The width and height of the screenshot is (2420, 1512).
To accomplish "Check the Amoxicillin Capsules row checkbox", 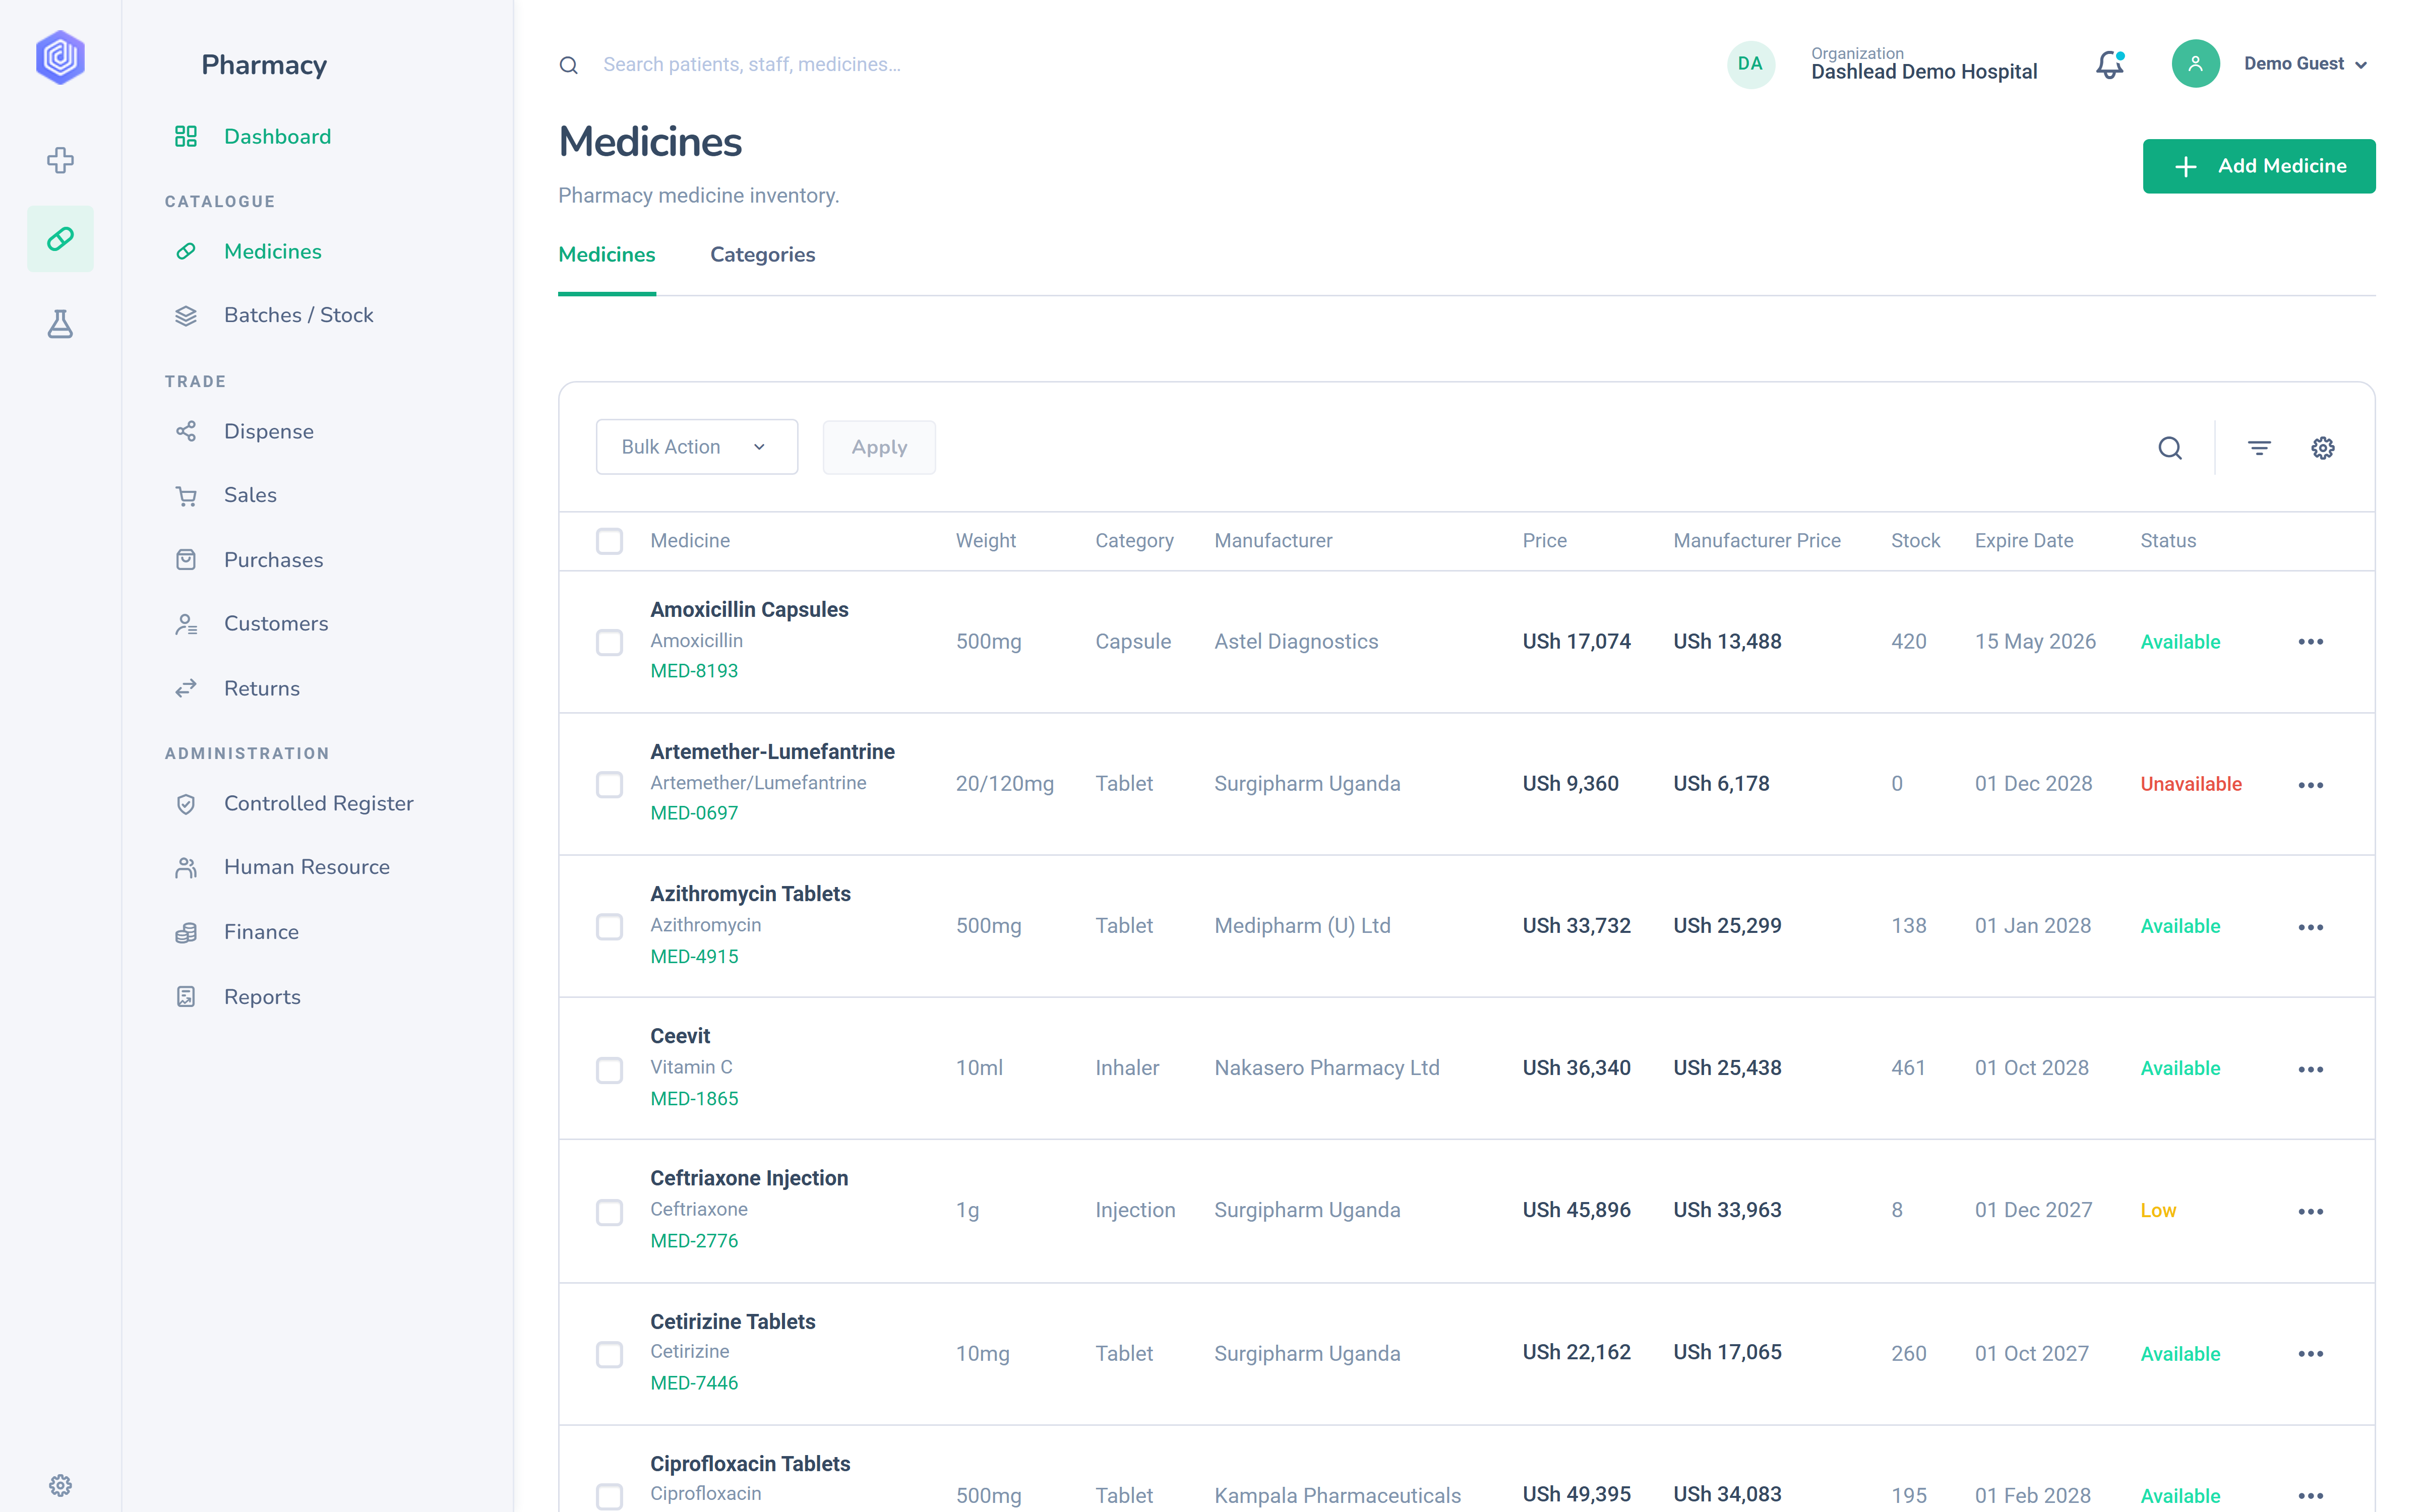I will (609, 642).
